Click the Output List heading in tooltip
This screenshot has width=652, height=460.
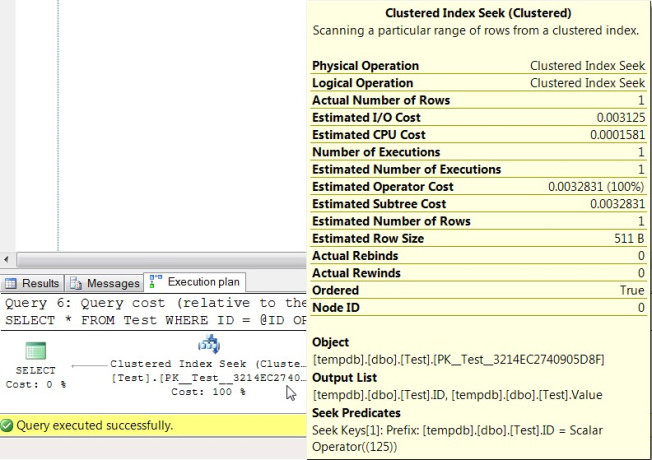(x=344, y=378)
